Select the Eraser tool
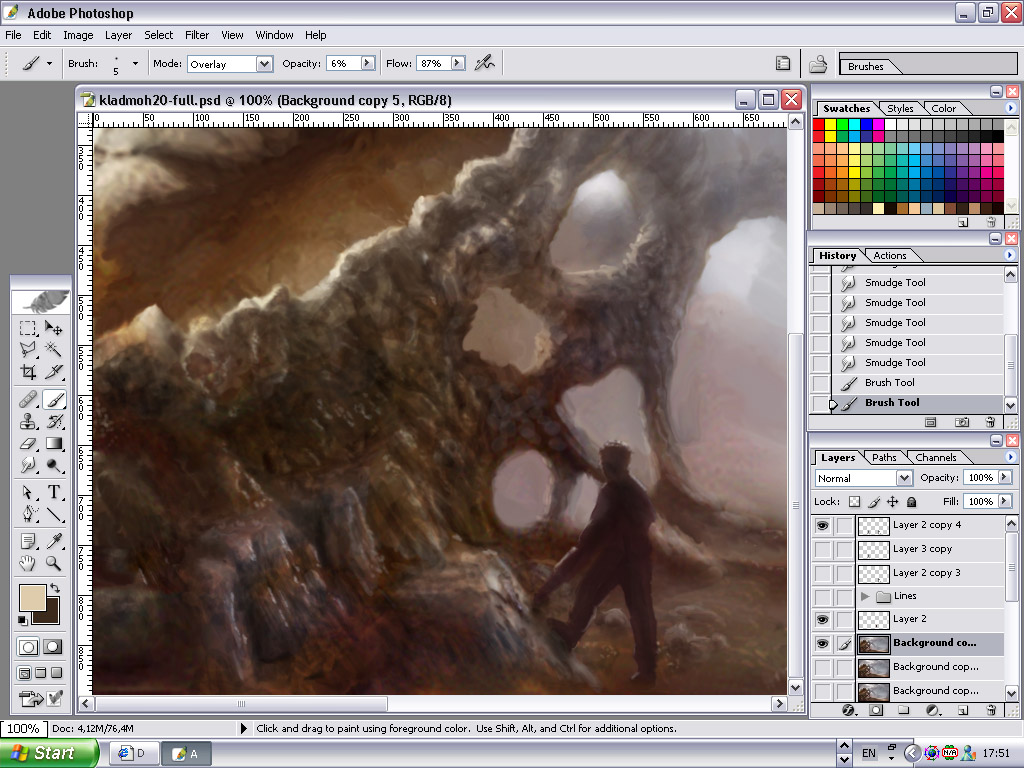Viewport: 1024px width, 768px height. [27, 444]
